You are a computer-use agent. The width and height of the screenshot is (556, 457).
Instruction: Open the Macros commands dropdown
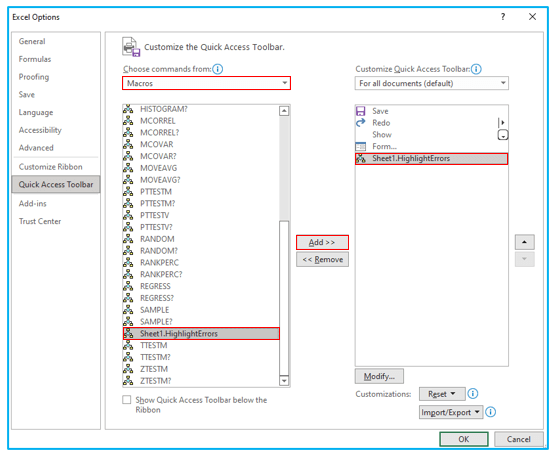tap(206, 83)
